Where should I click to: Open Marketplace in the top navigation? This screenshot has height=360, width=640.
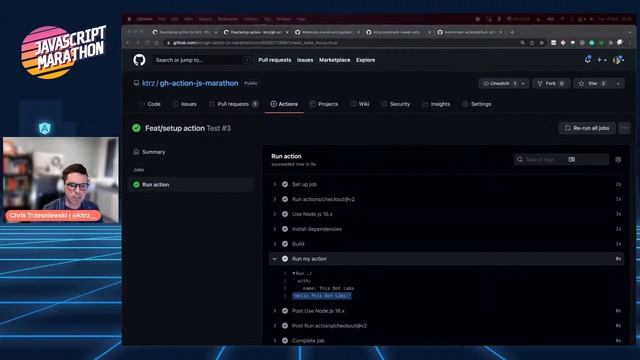coord(334,60)
